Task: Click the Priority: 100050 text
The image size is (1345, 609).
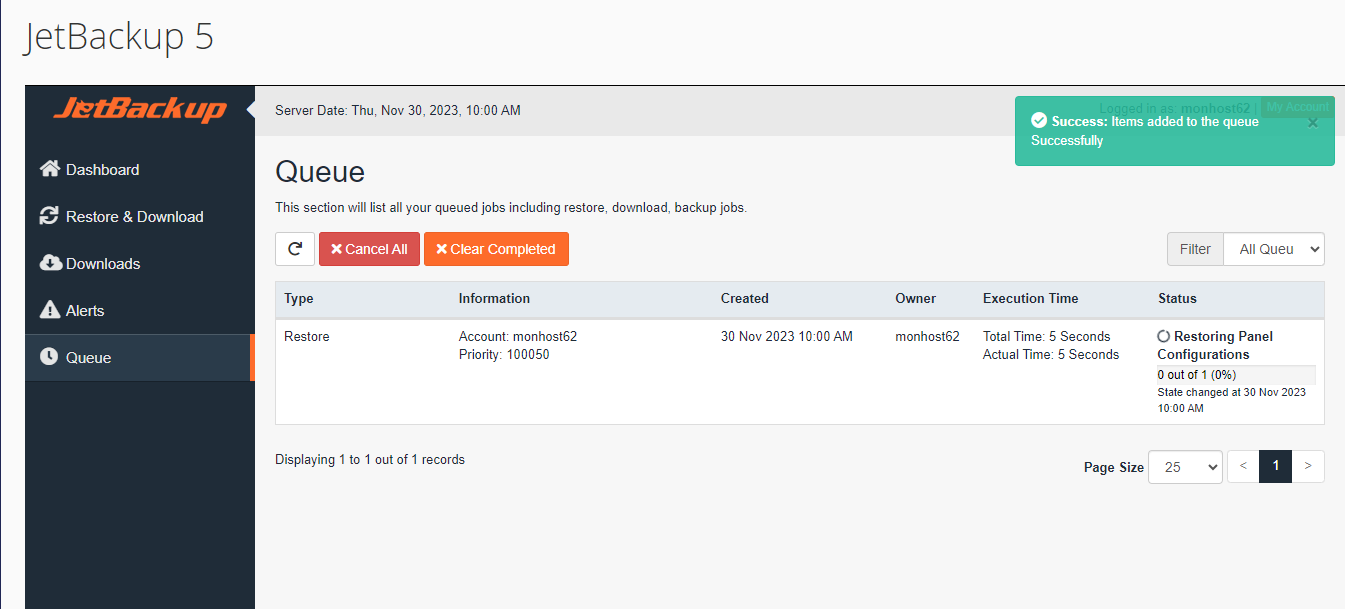Action: click(x=504, y=354)
